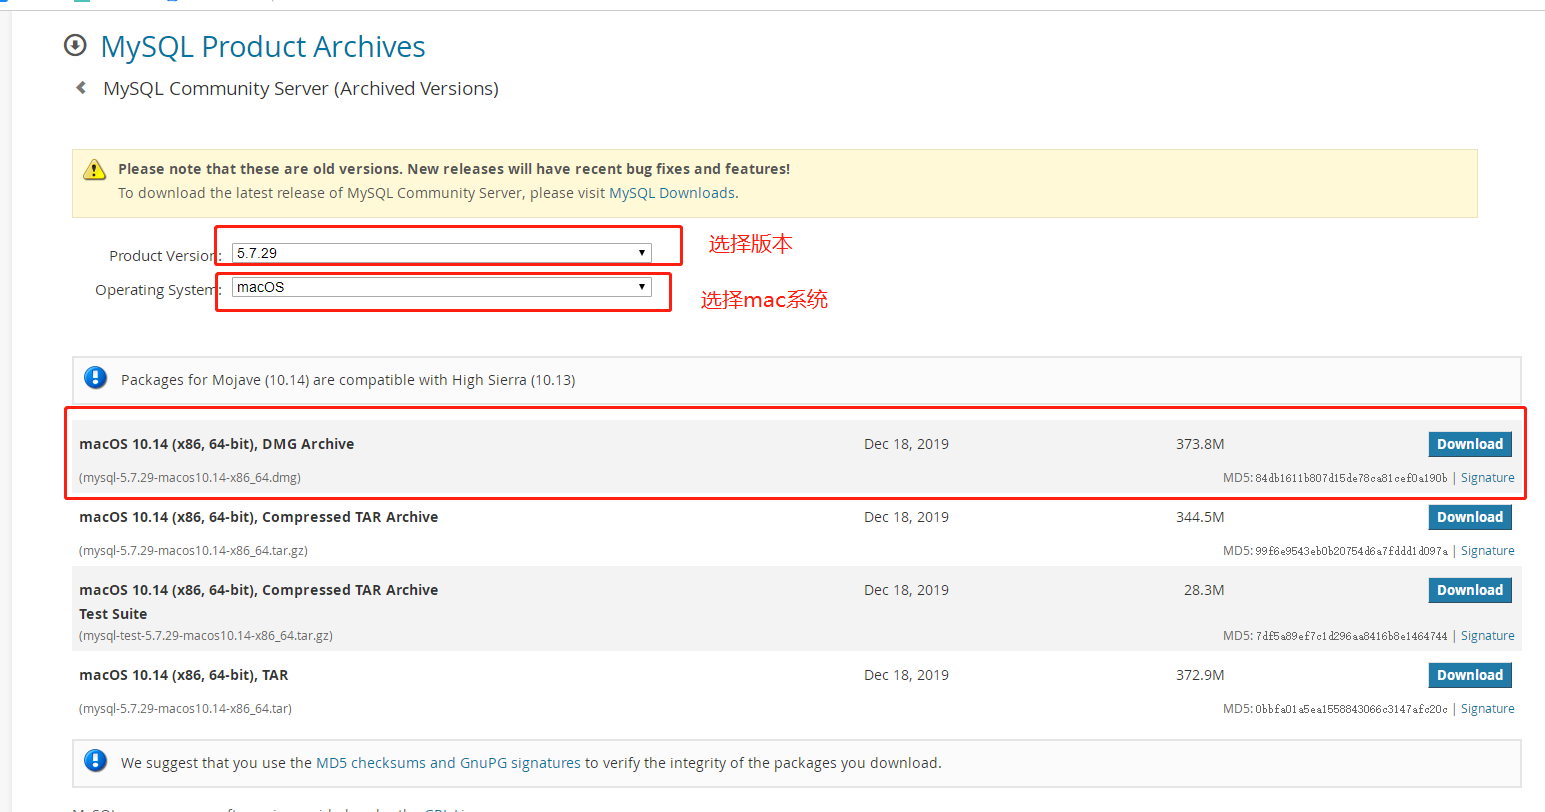Download the 344.5M Compressed TAR Archive
This screenshot has width=1545, height=812.
(1470, 517)
